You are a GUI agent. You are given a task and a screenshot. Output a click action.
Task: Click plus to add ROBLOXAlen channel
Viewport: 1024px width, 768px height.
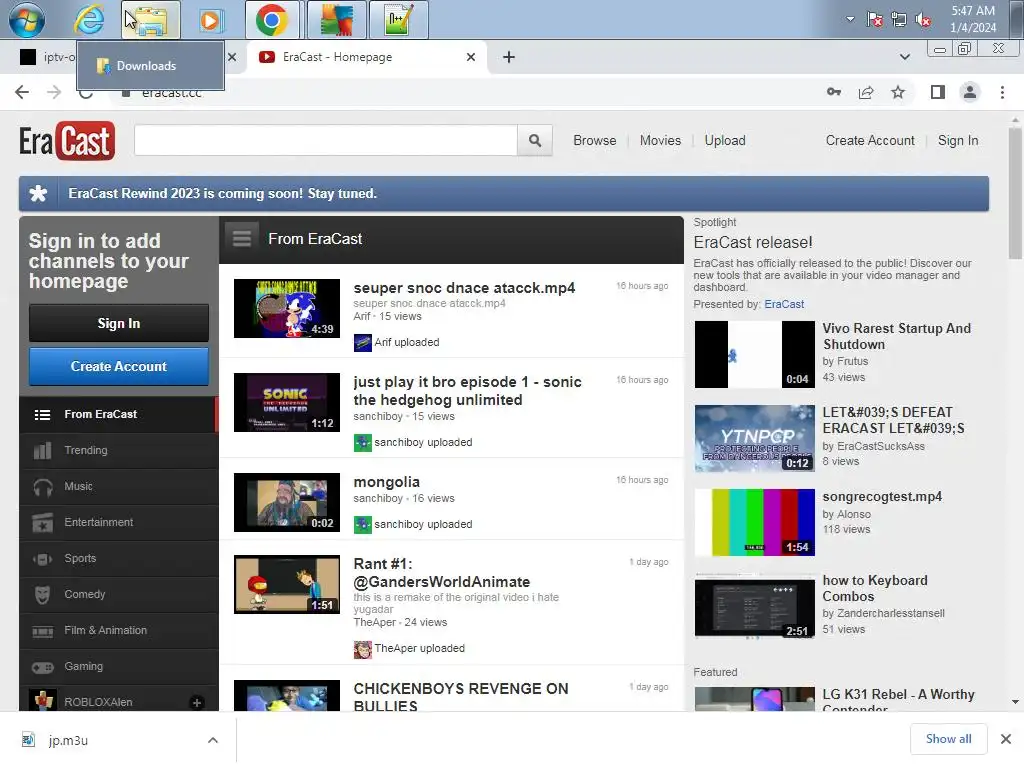[197, 703]
